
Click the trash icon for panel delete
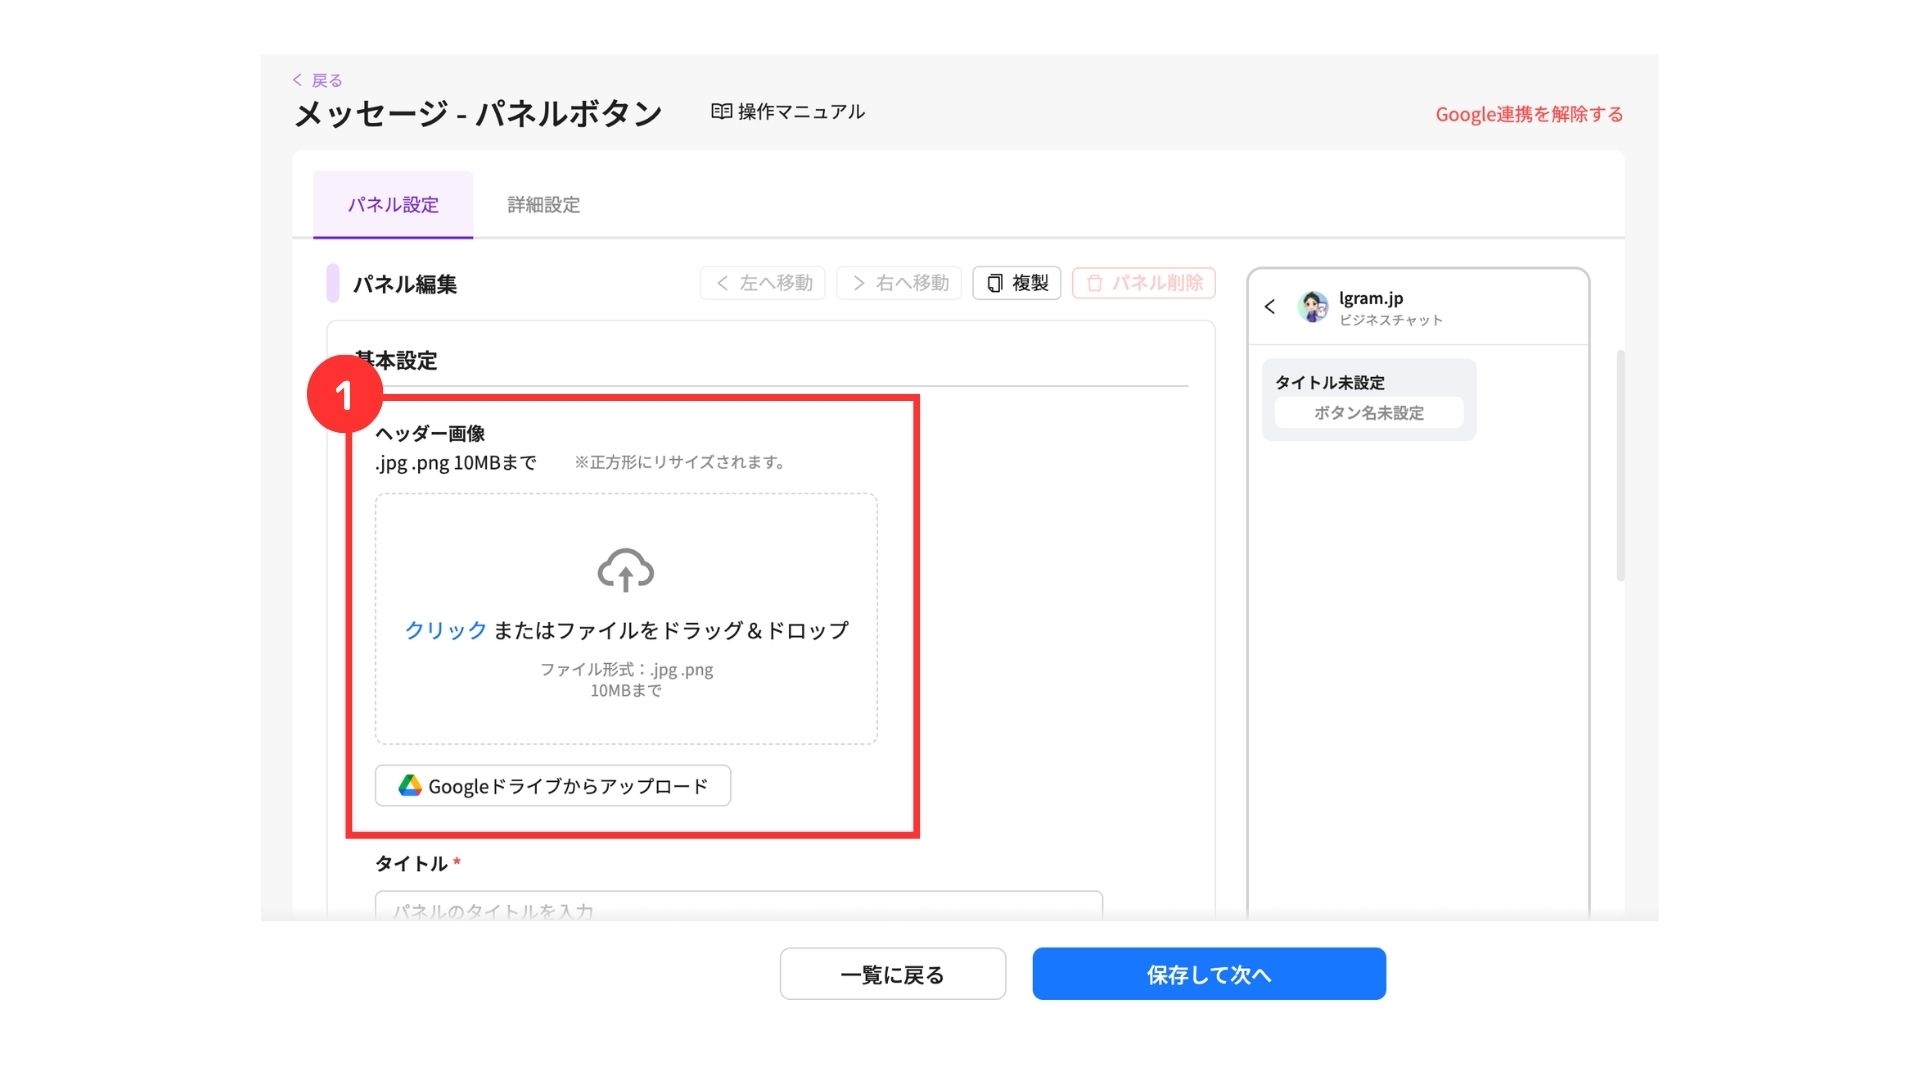1094,284
